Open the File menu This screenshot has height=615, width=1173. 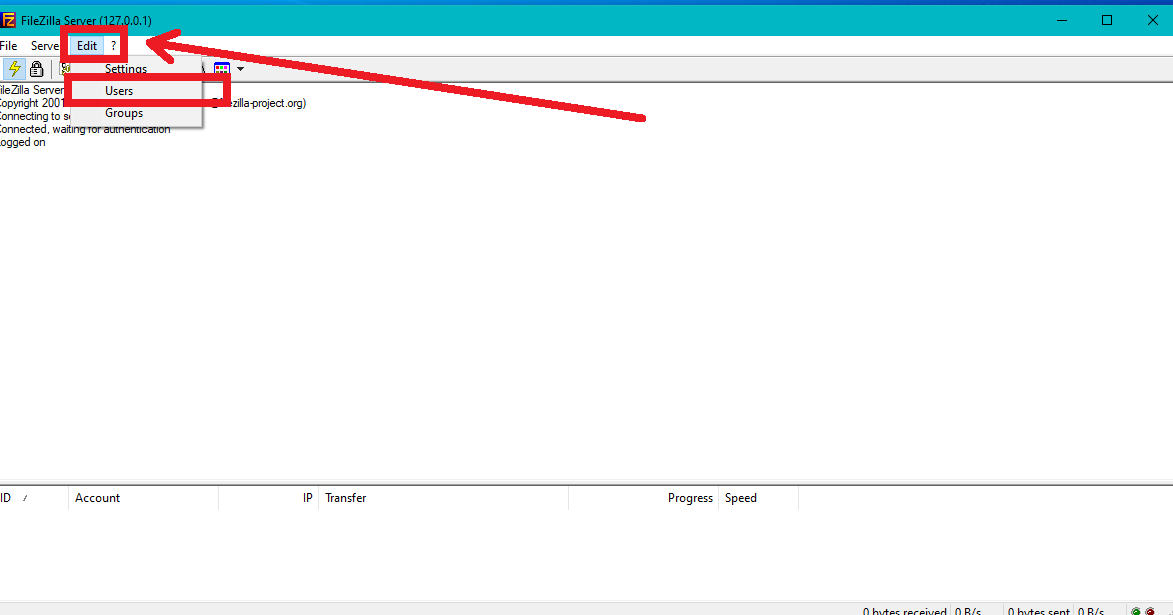pyautogui.click(x=8, y=46)
